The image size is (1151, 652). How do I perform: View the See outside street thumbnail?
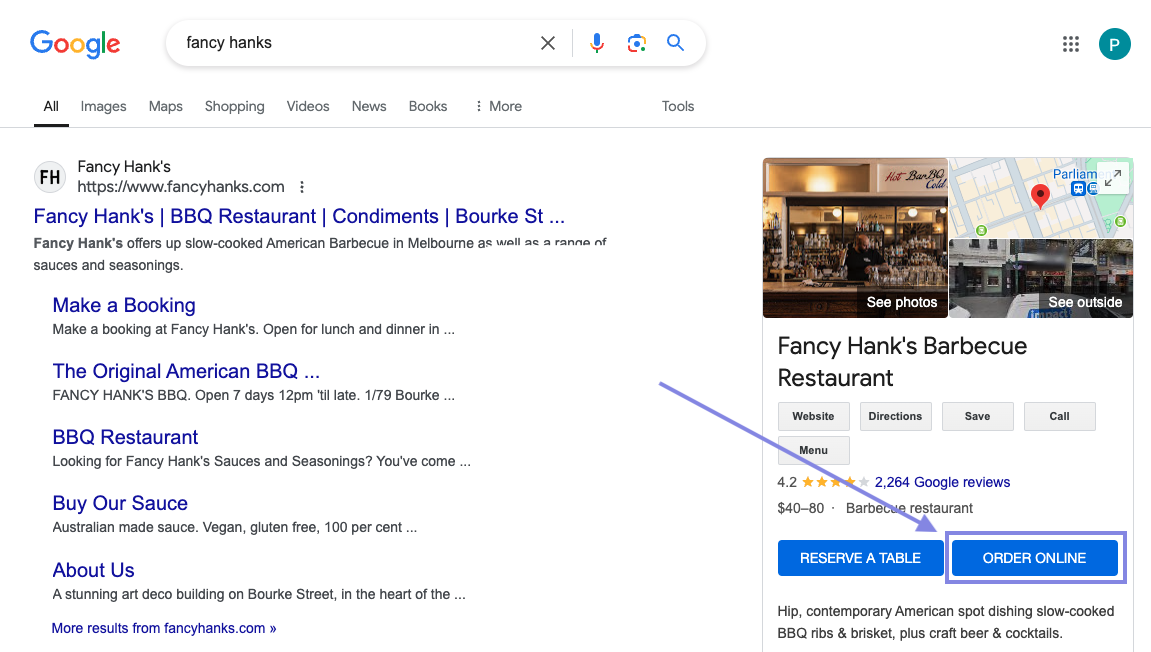[x=1041, y=278]
